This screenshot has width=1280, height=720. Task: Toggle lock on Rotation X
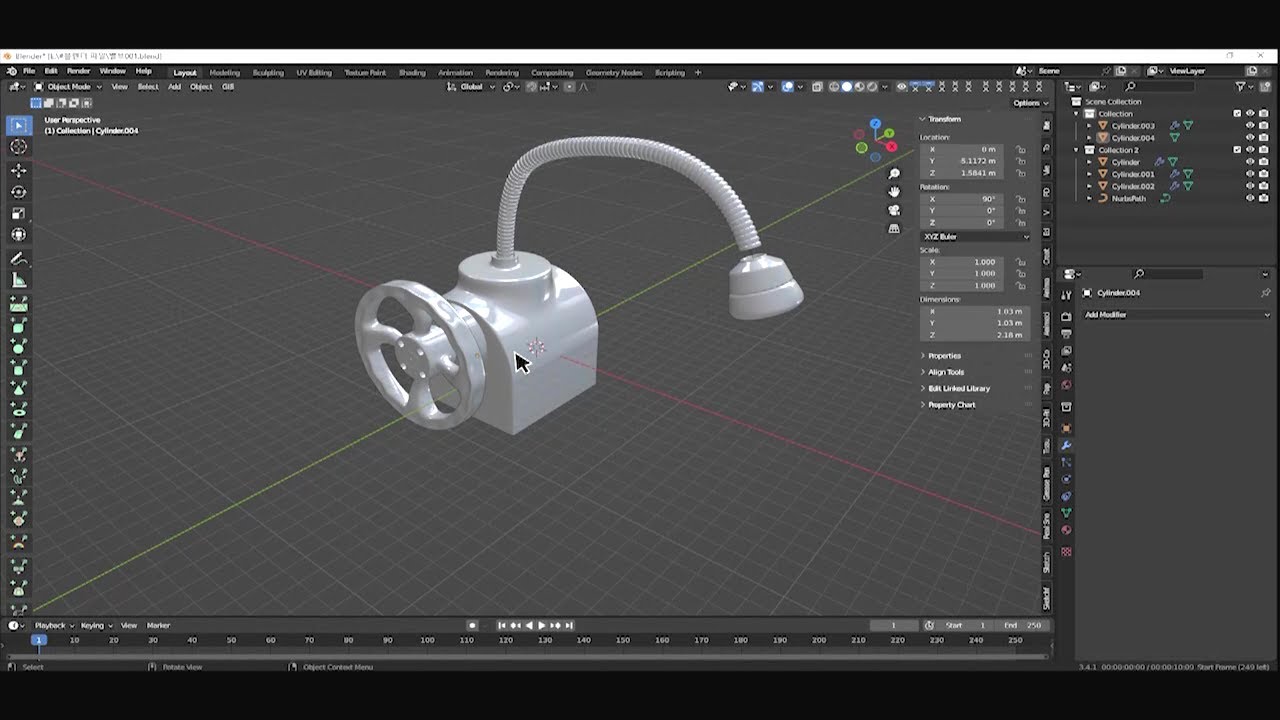[1021, 199]
